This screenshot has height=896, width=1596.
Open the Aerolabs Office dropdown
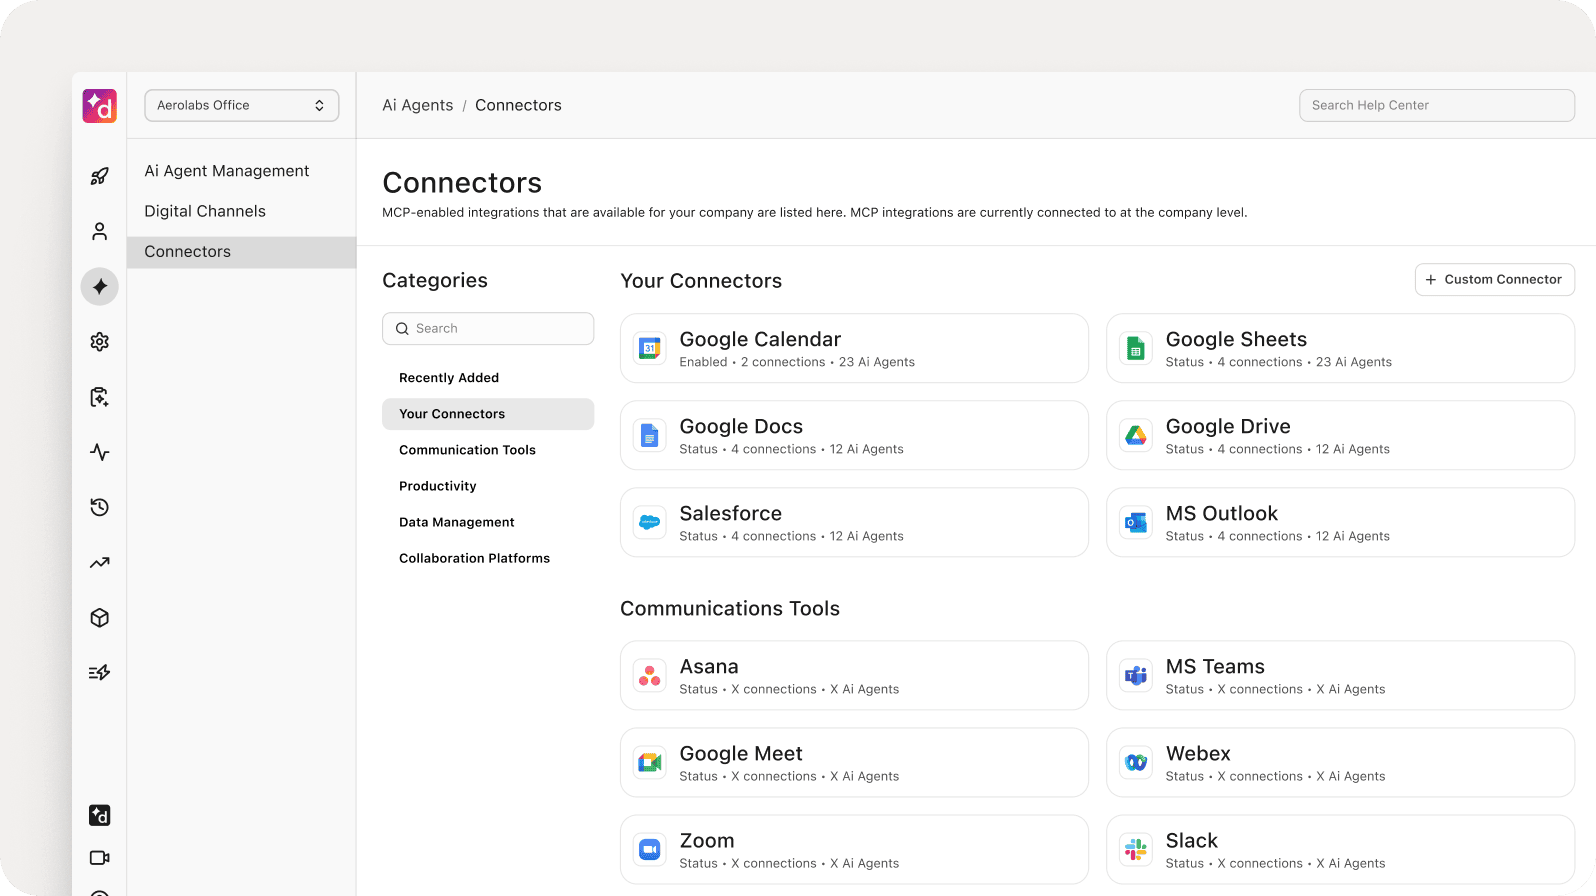click(x=242, y=105)
